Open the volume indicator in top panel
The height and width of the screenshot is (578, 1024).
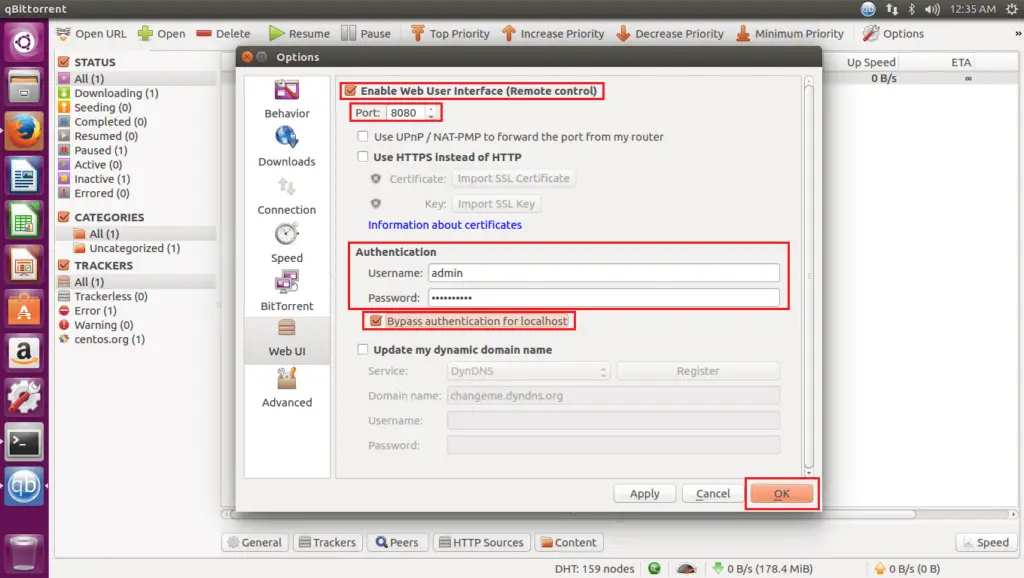(932, 9)
